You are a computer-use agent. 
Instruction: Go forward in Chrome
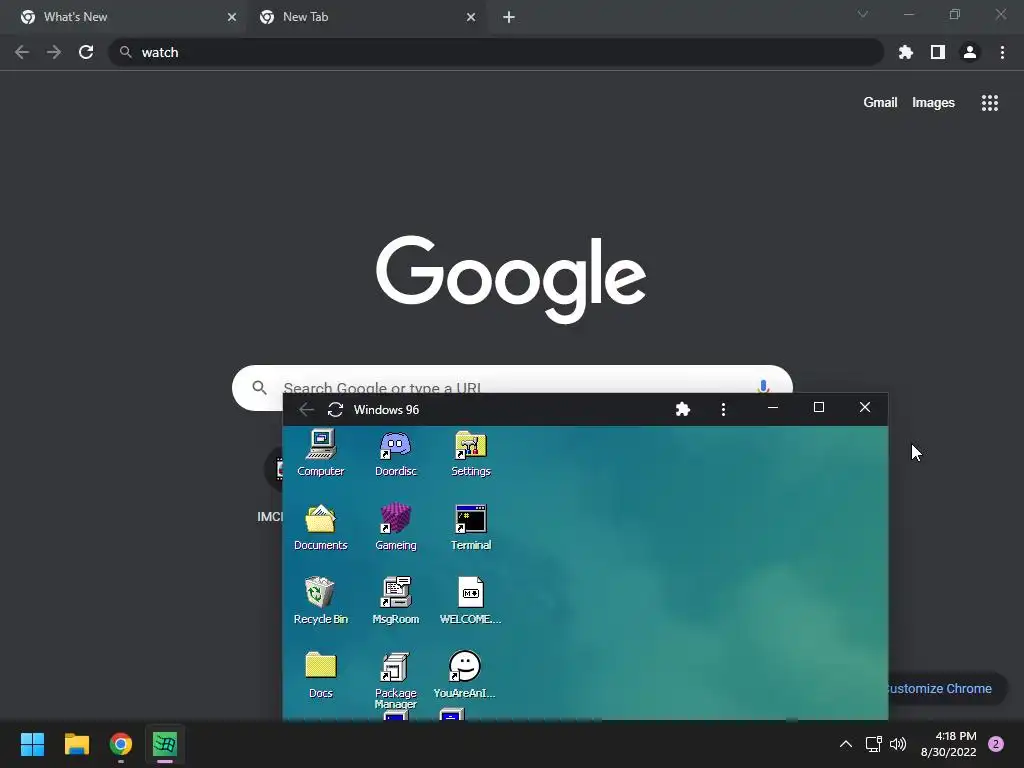click(54, 52)
